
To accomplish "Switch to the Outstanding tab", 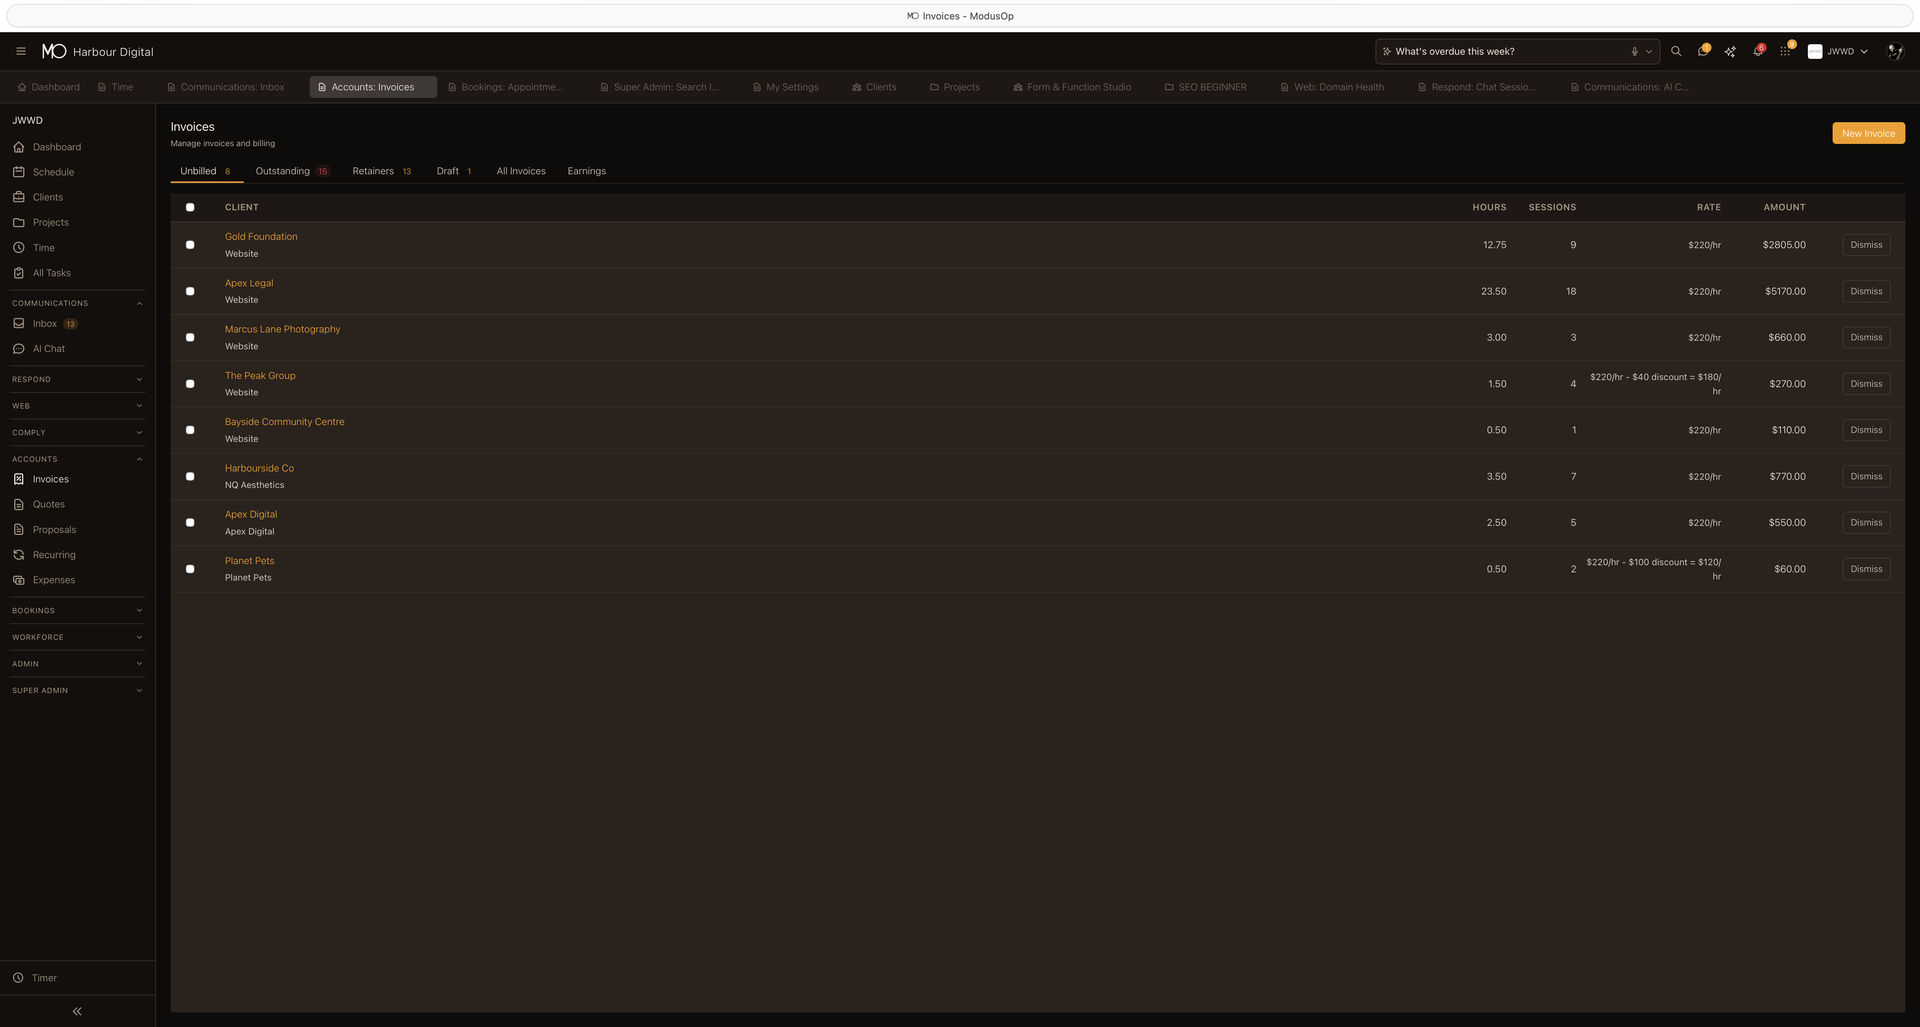I will [x=283, y=171].
